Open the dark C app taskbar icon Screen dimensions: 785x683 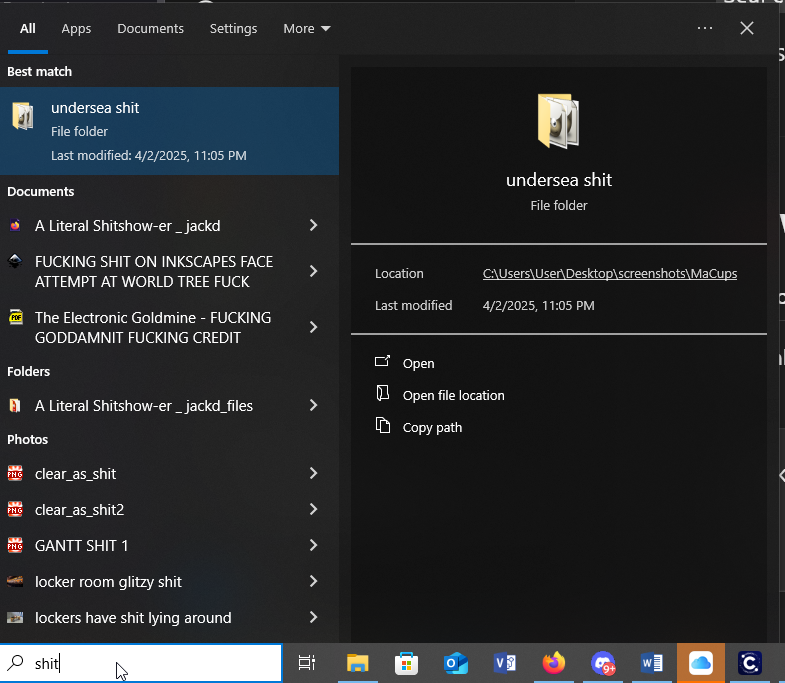[x=749, y=663]
